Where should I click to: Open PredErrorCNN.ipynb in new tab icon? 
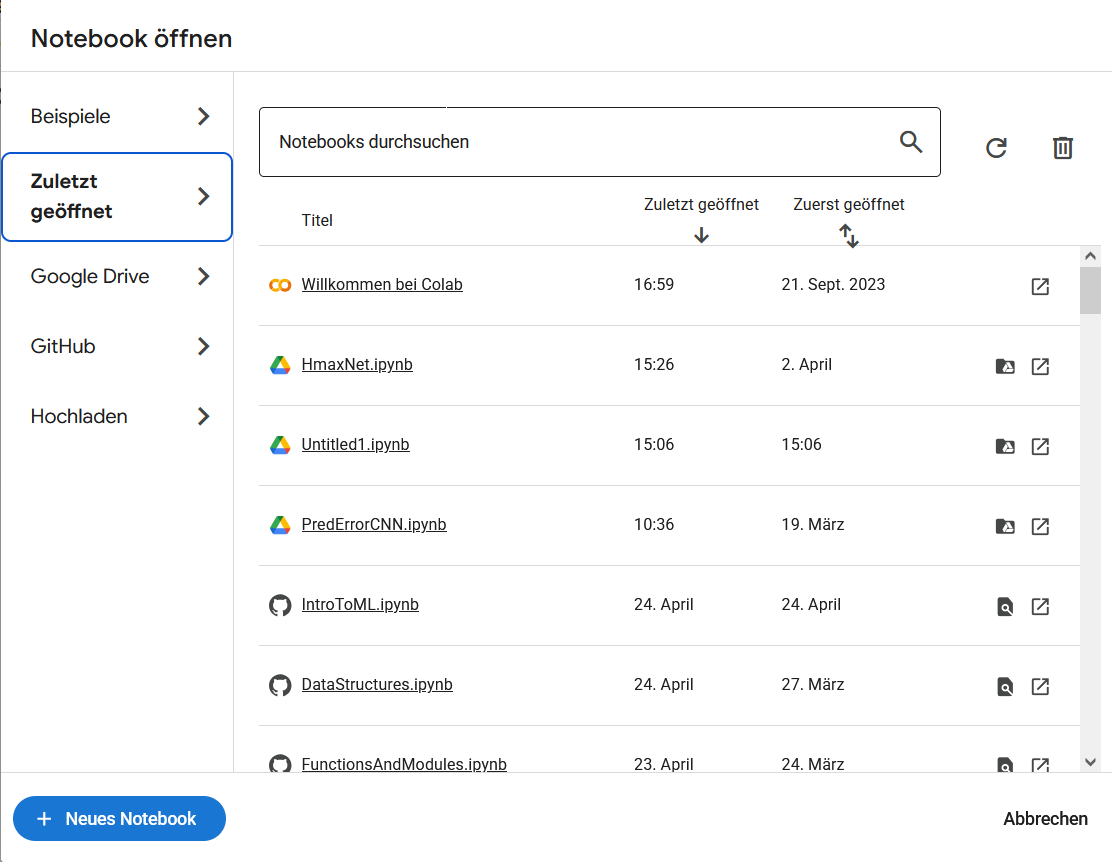point(1040,526)
